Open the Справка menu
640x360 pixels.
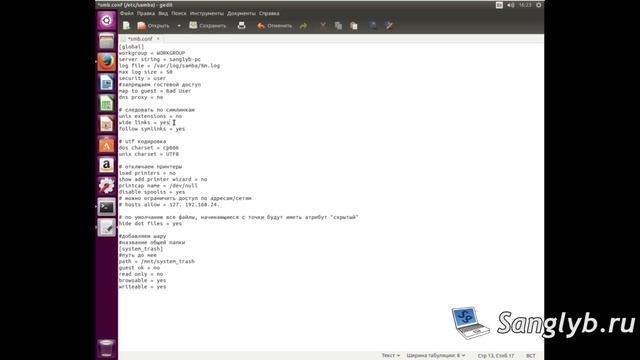[269, 13]
